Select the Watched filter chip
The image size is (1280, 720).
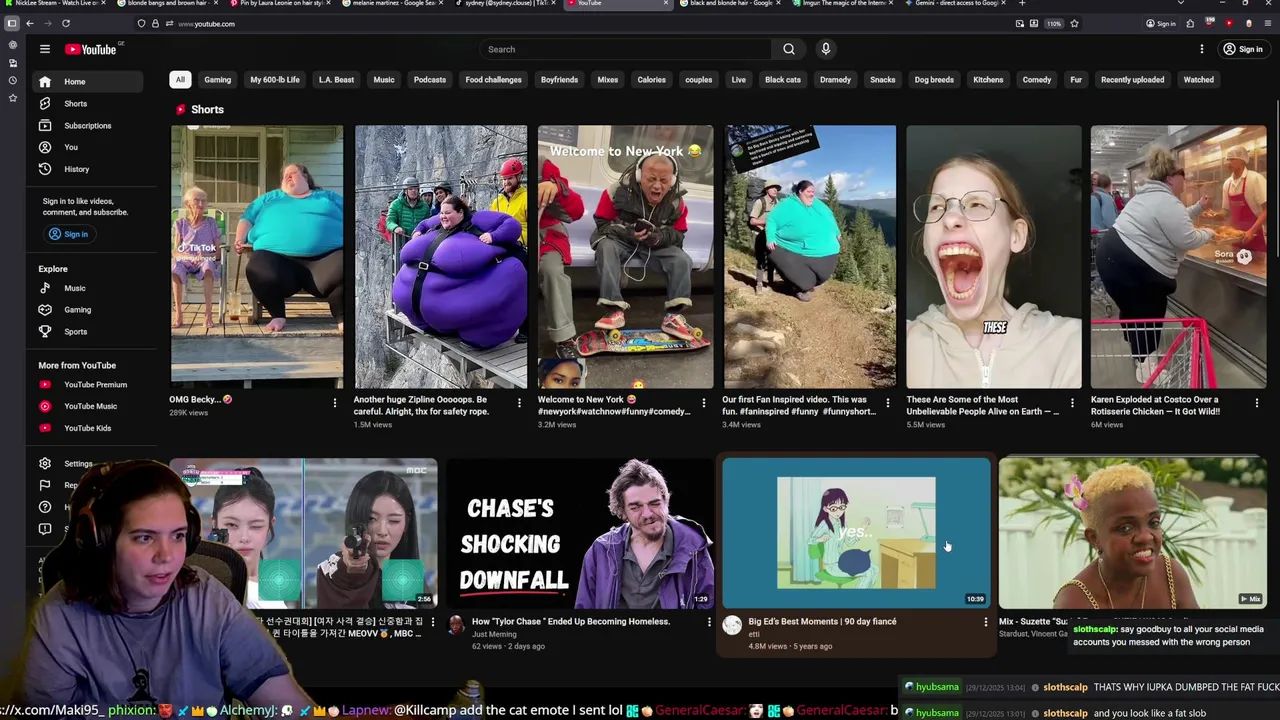pyautogui.click(x=1198, y=80)
